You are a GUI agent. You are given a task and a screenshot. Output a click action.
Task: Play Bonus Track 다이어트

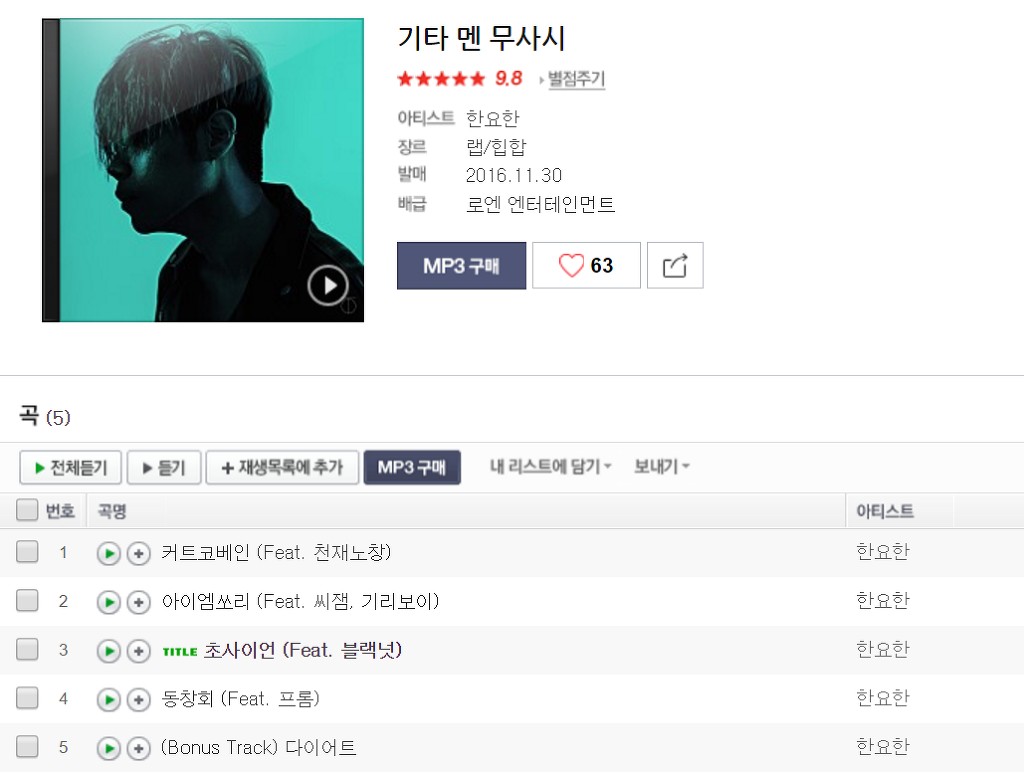(x=108, y=748)
